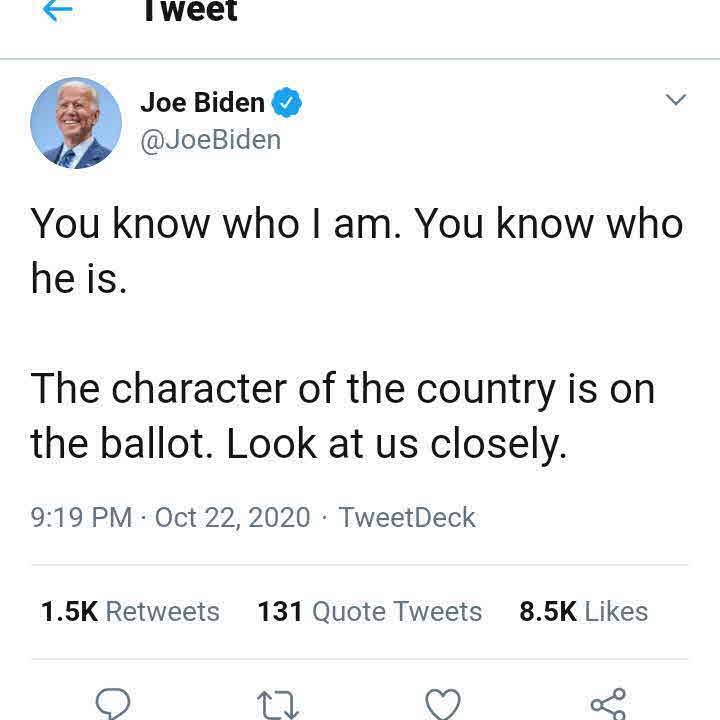Click the "You know who I am" sentence
This screenshot has height=720, width=720.
click(216, 224)
